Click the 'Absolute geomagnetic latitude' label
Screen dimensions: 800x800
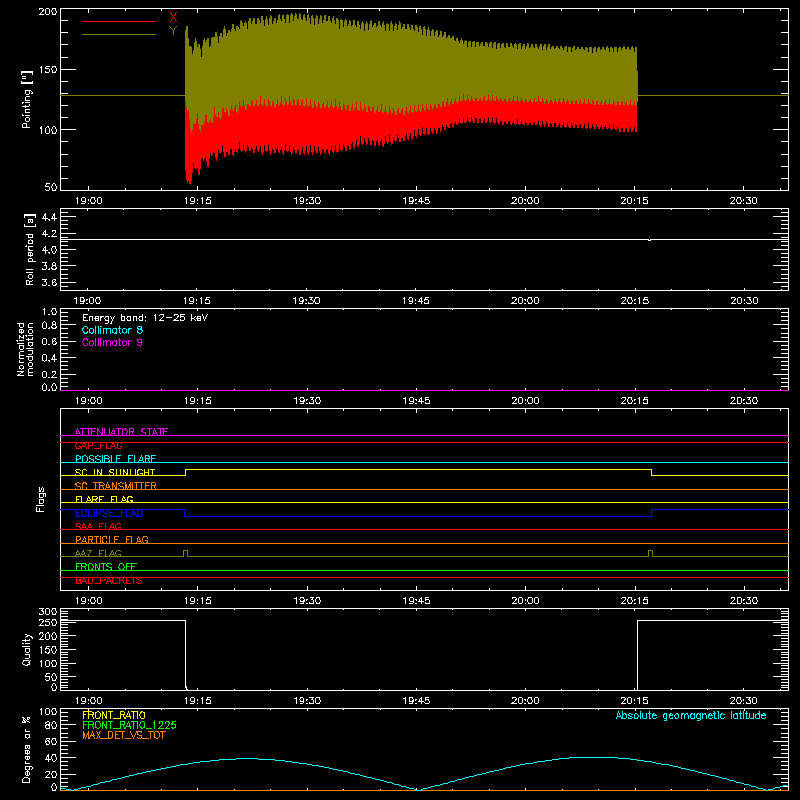[691, 716]
